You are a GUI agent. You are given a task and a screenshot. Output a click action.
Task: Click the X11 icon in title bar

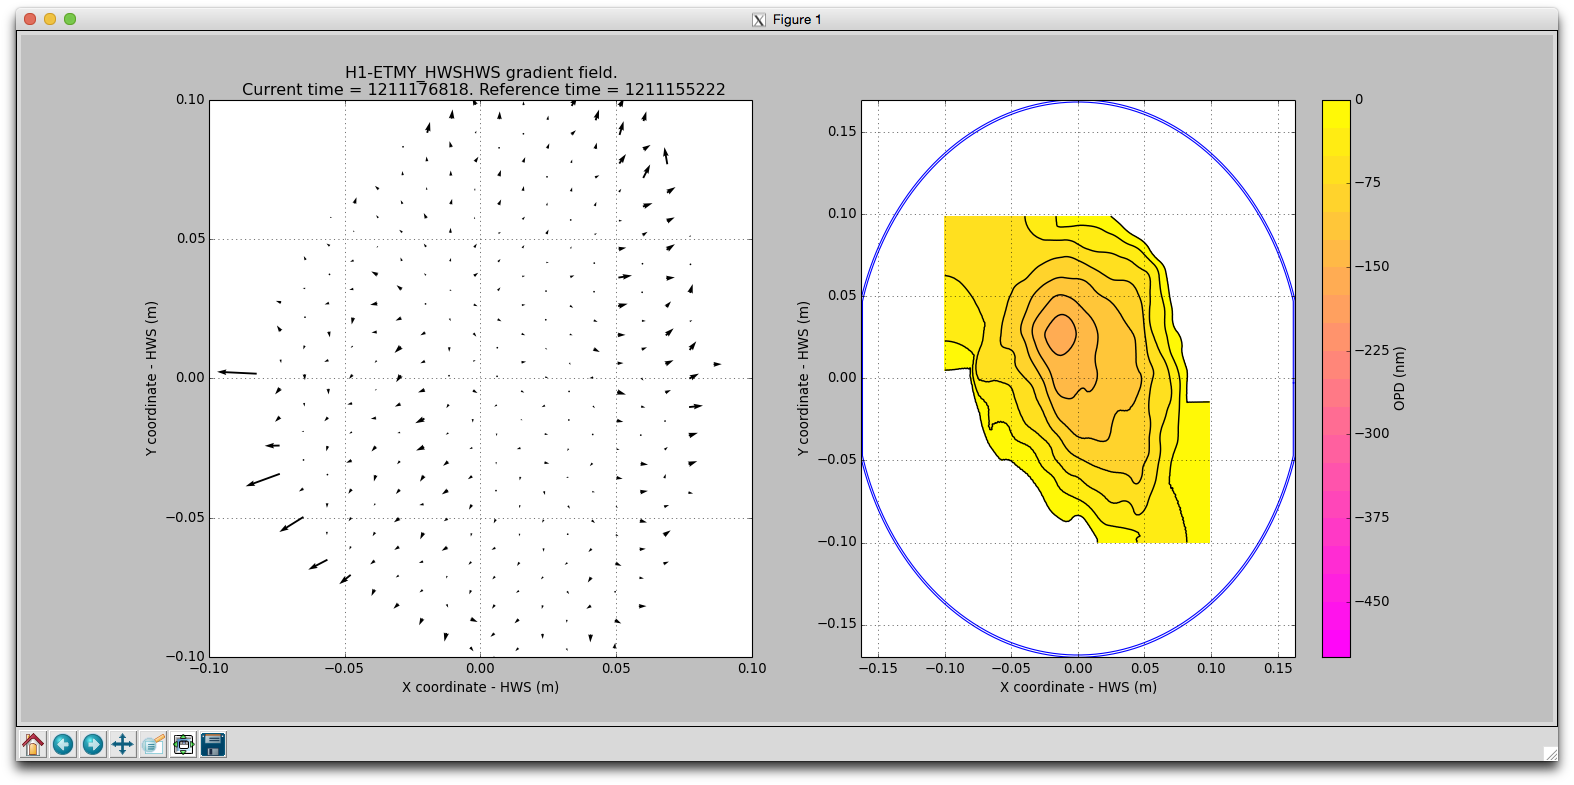pyautogui.click(x=759, y=19)
